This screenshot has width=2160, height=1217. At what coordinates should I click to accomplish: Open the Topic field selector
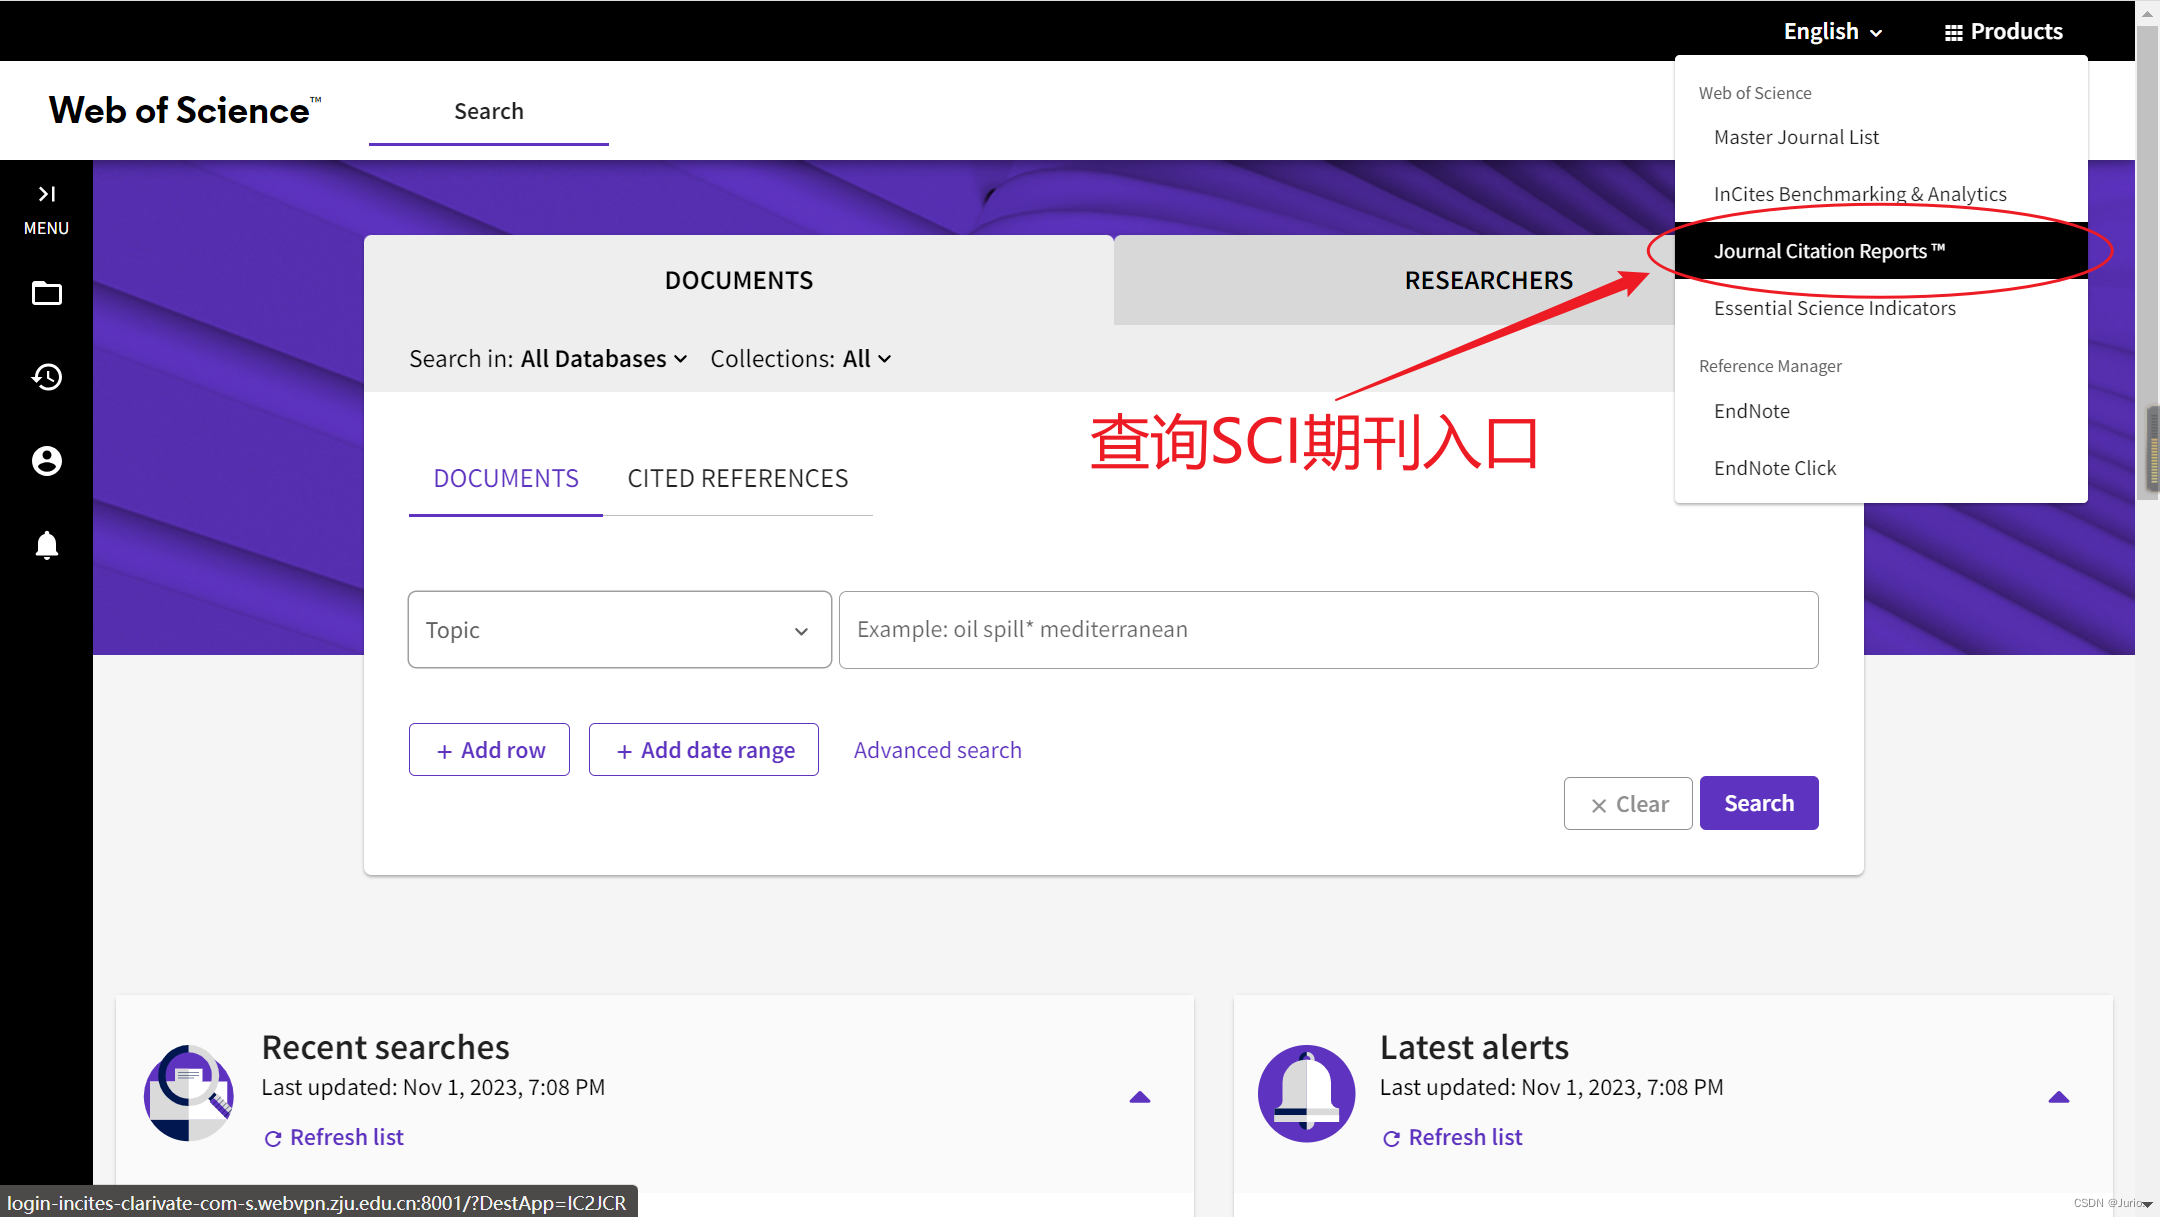pos(619,630)
